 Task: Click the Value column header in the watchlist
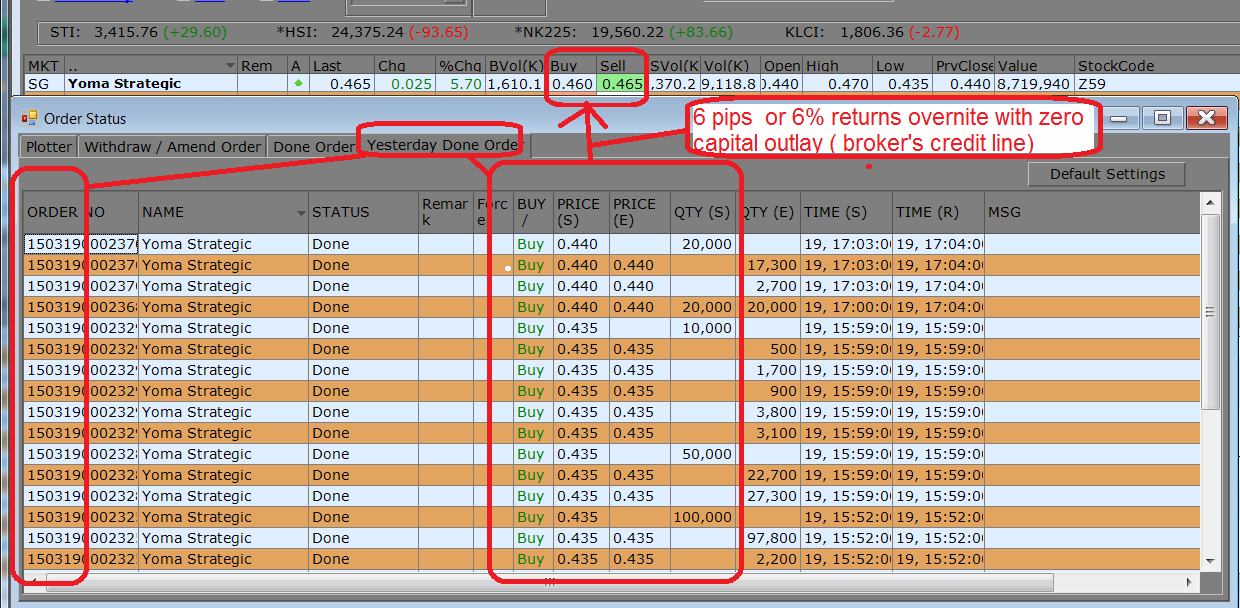(1035, 66)
